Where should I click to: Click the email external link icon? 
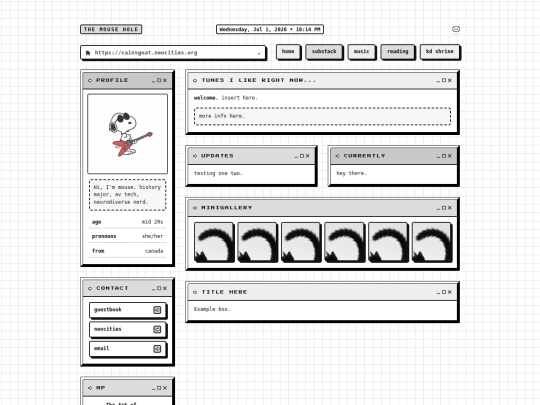coord(157,349)
